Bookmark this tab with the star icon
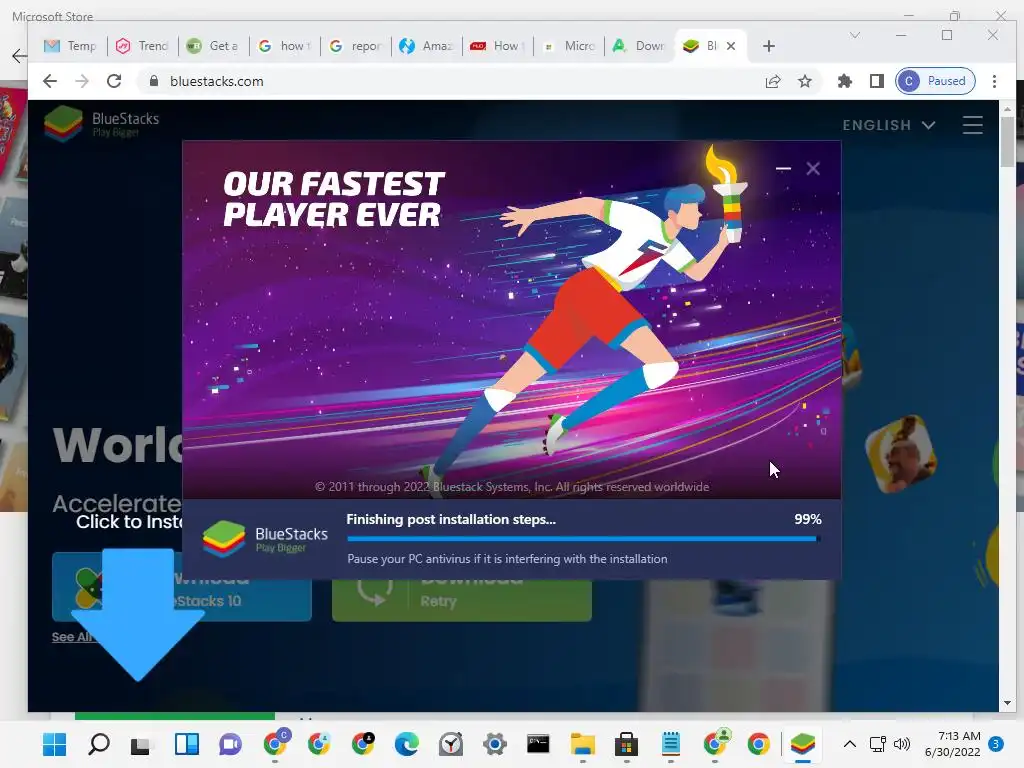 [805, 81]
